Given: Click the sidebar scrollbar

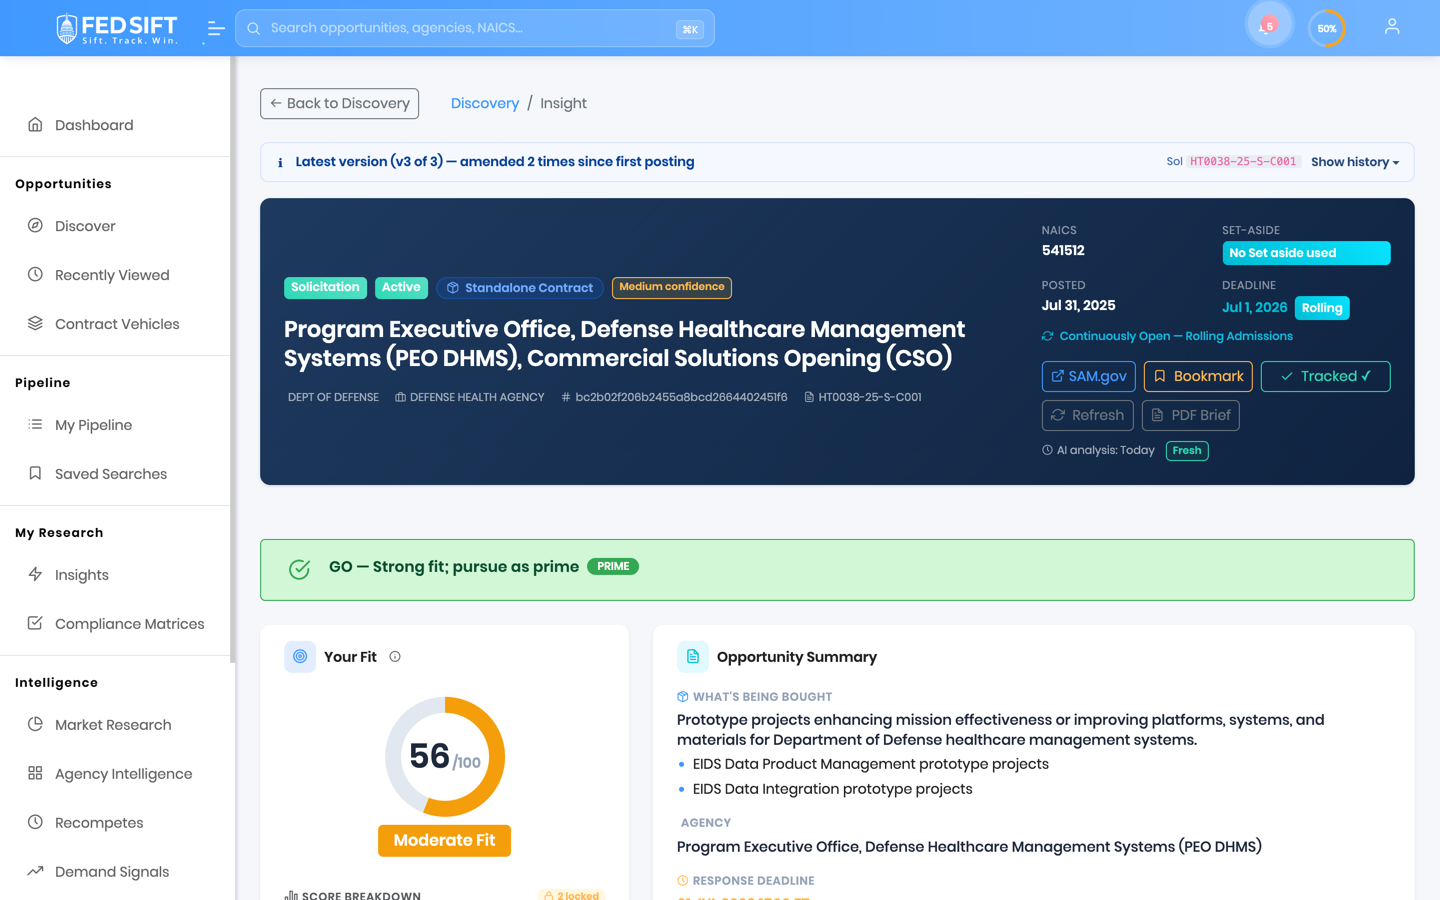Looking at the screenshot, I should (x=233, y=360).
